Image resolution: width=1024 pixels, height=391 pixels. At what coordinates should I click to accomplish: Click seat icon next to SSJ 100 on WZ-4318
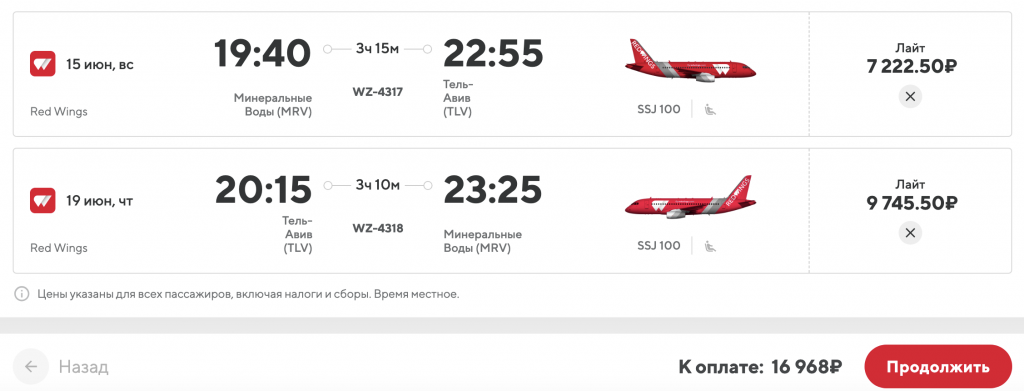pyautogui.click(x=710, y=246)
